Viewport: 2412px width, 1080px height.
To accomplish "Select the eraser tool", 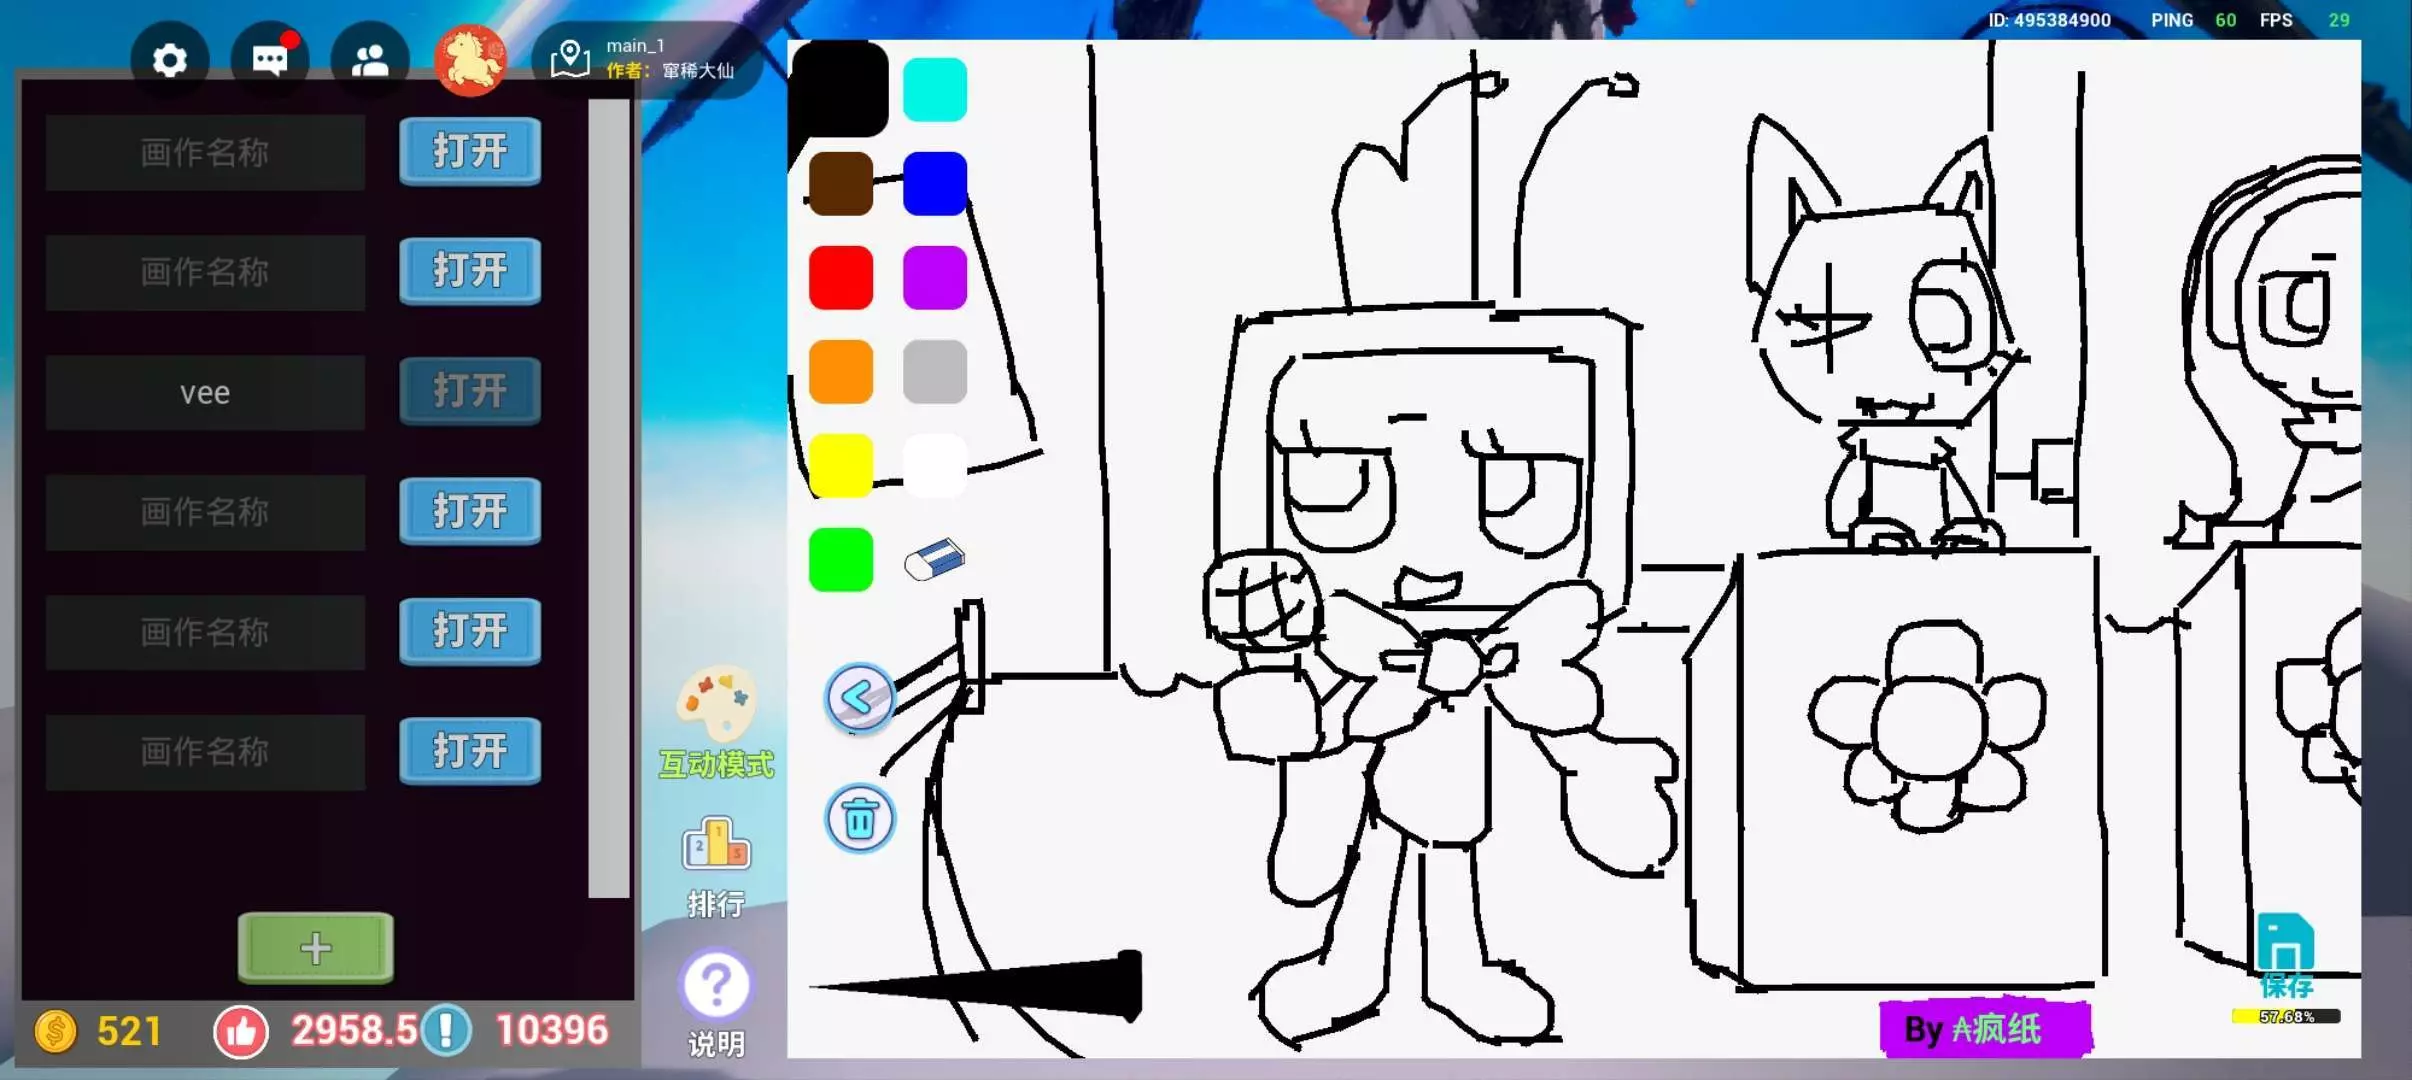I will [934, 560].
